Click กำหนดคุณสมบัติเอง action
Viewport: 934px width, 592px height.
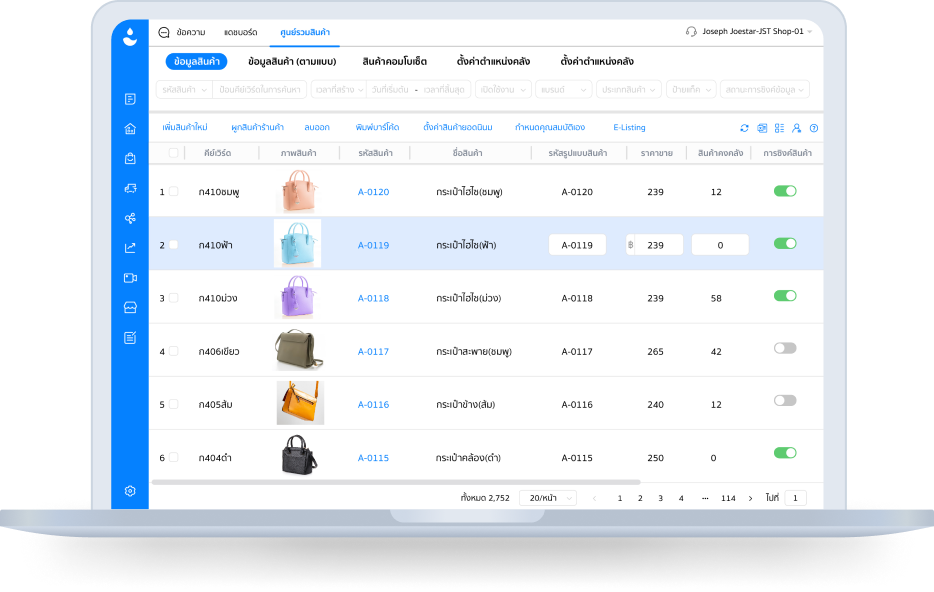[x=550, y=127]
